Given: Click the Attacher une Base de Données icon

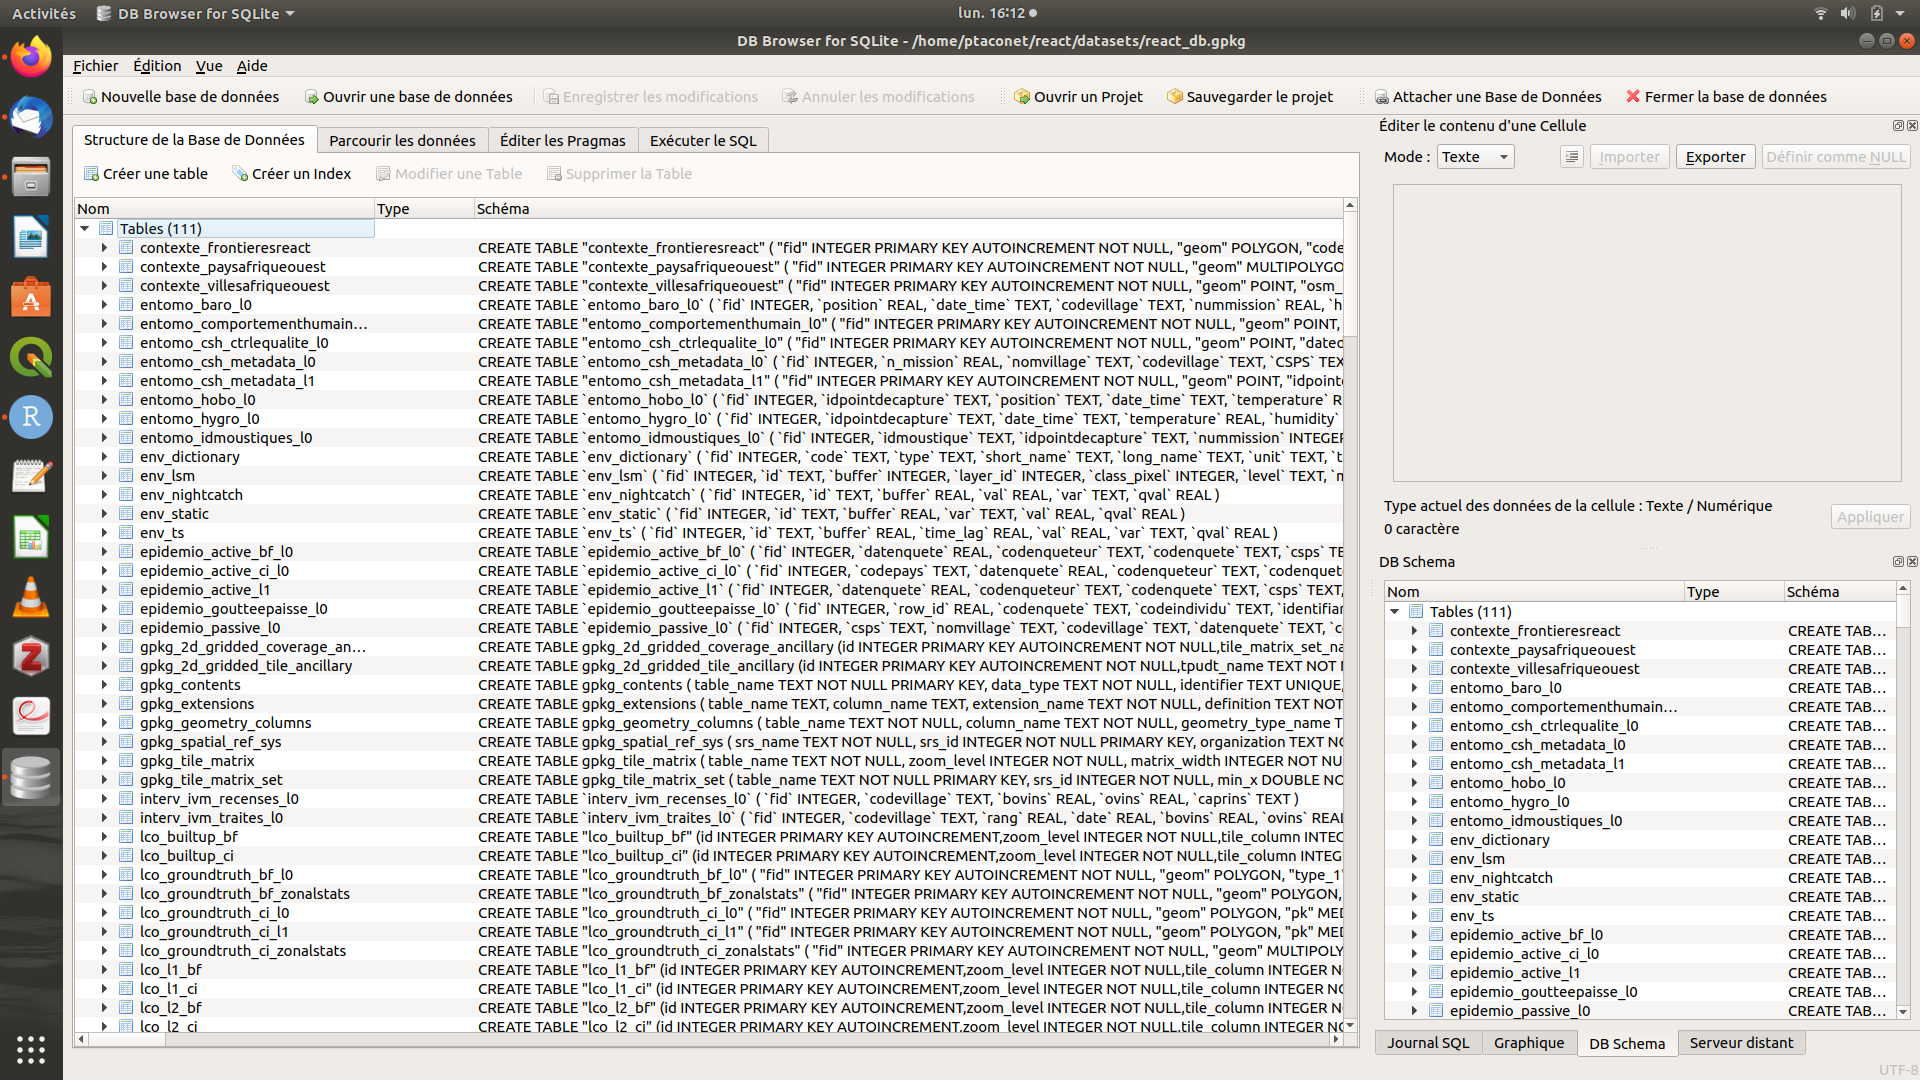Looking at the screenshot, I should pos(1382,97).
